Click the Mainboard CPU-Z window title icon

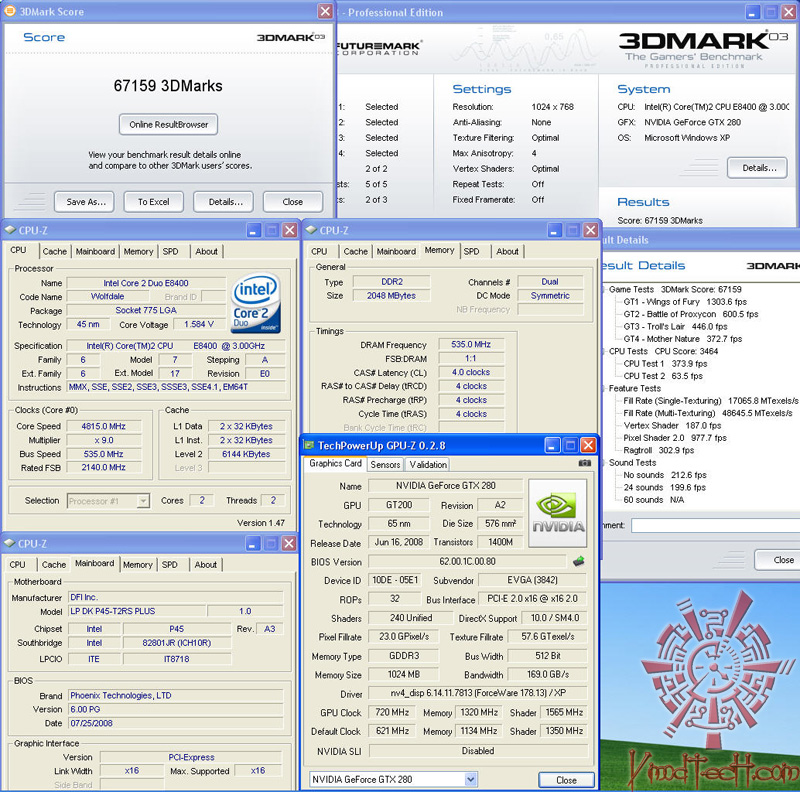point(10,543)
